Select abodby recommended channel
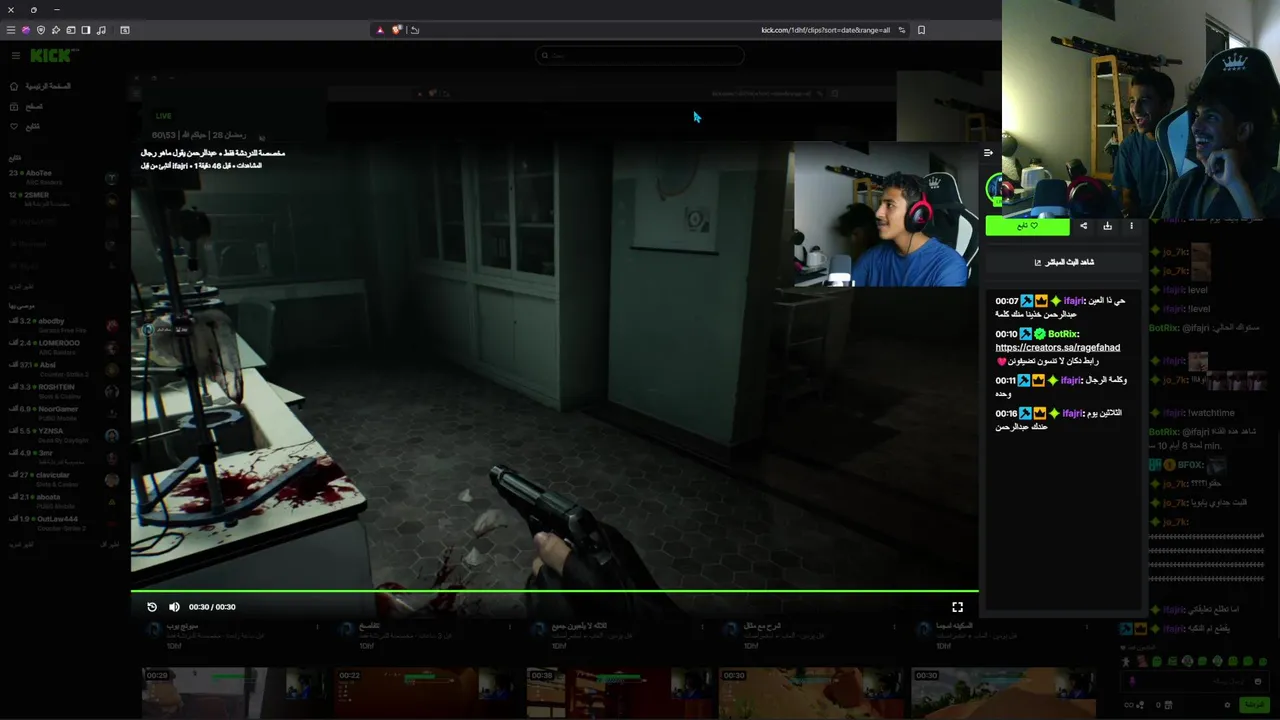Viewport: 1280px width, 720px height. pos(62,325)
